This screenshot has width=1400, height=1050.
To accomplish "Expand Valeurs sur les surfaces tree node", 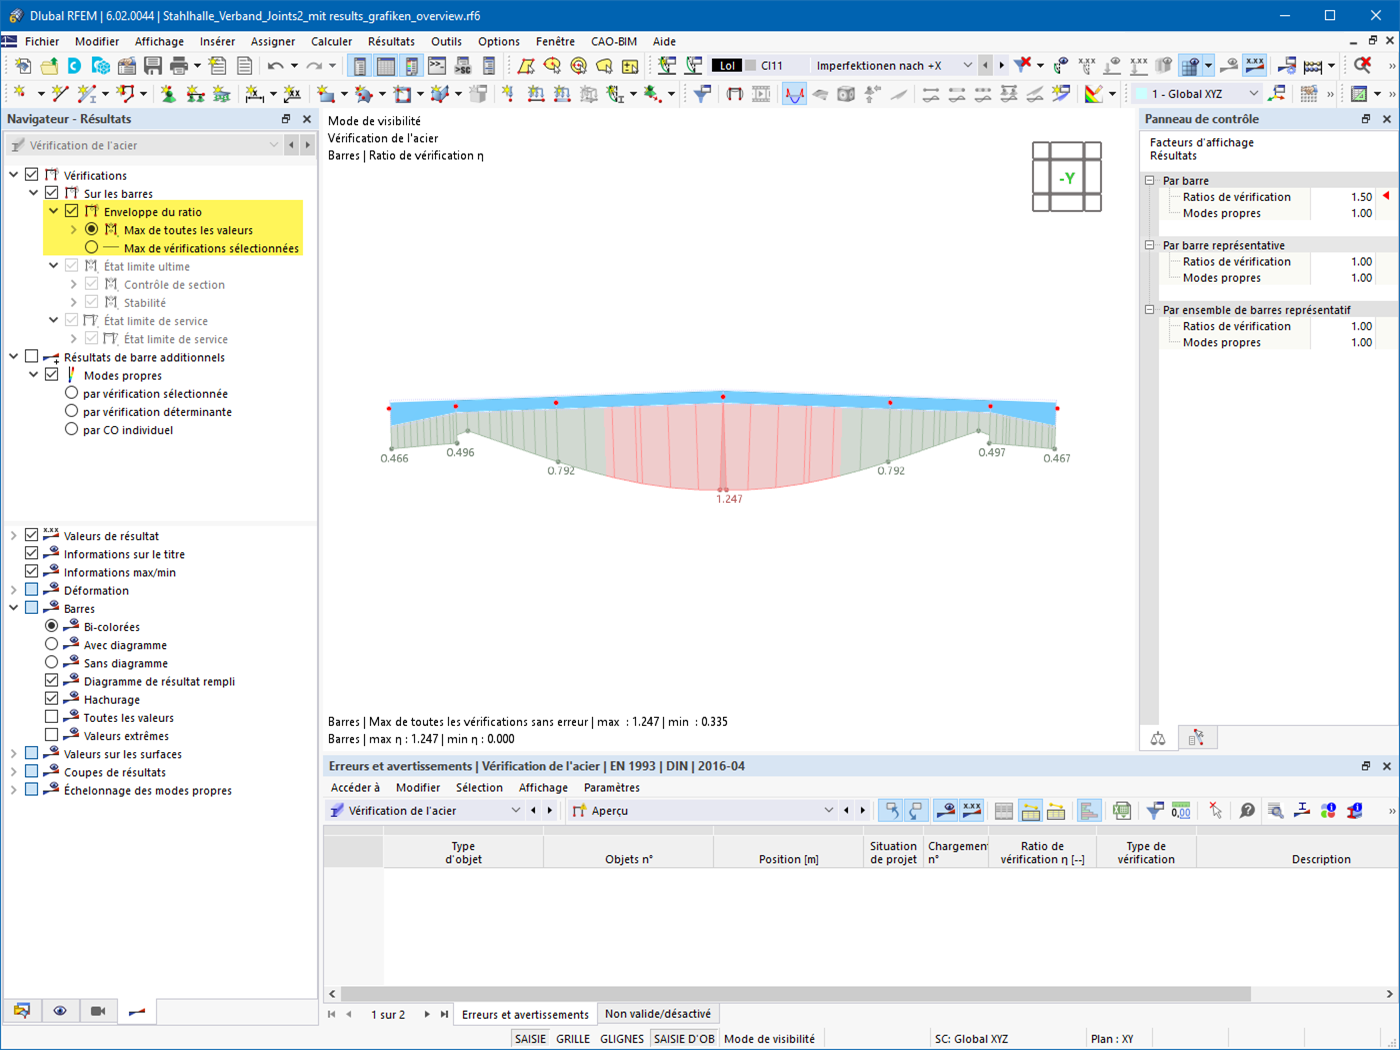I will [14, 754].
